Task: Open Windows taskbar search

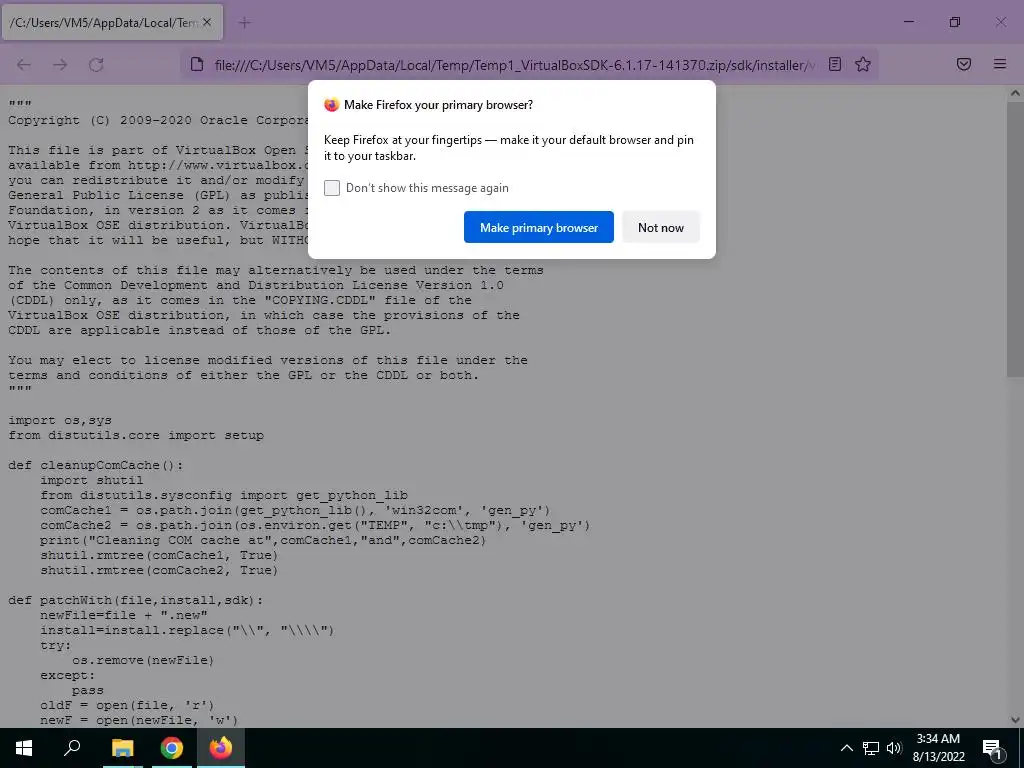Action: point(72,748)
